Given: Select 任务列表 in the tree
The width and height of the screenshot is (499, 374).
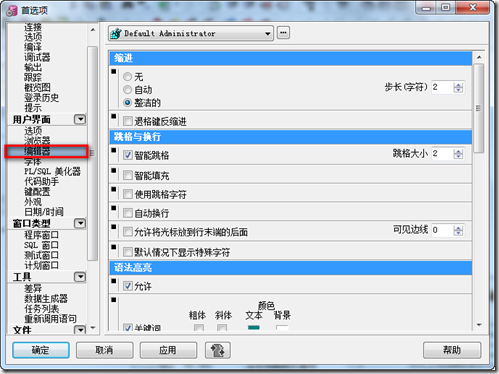Looking at the screenshot, I should [x=42, y=309].
